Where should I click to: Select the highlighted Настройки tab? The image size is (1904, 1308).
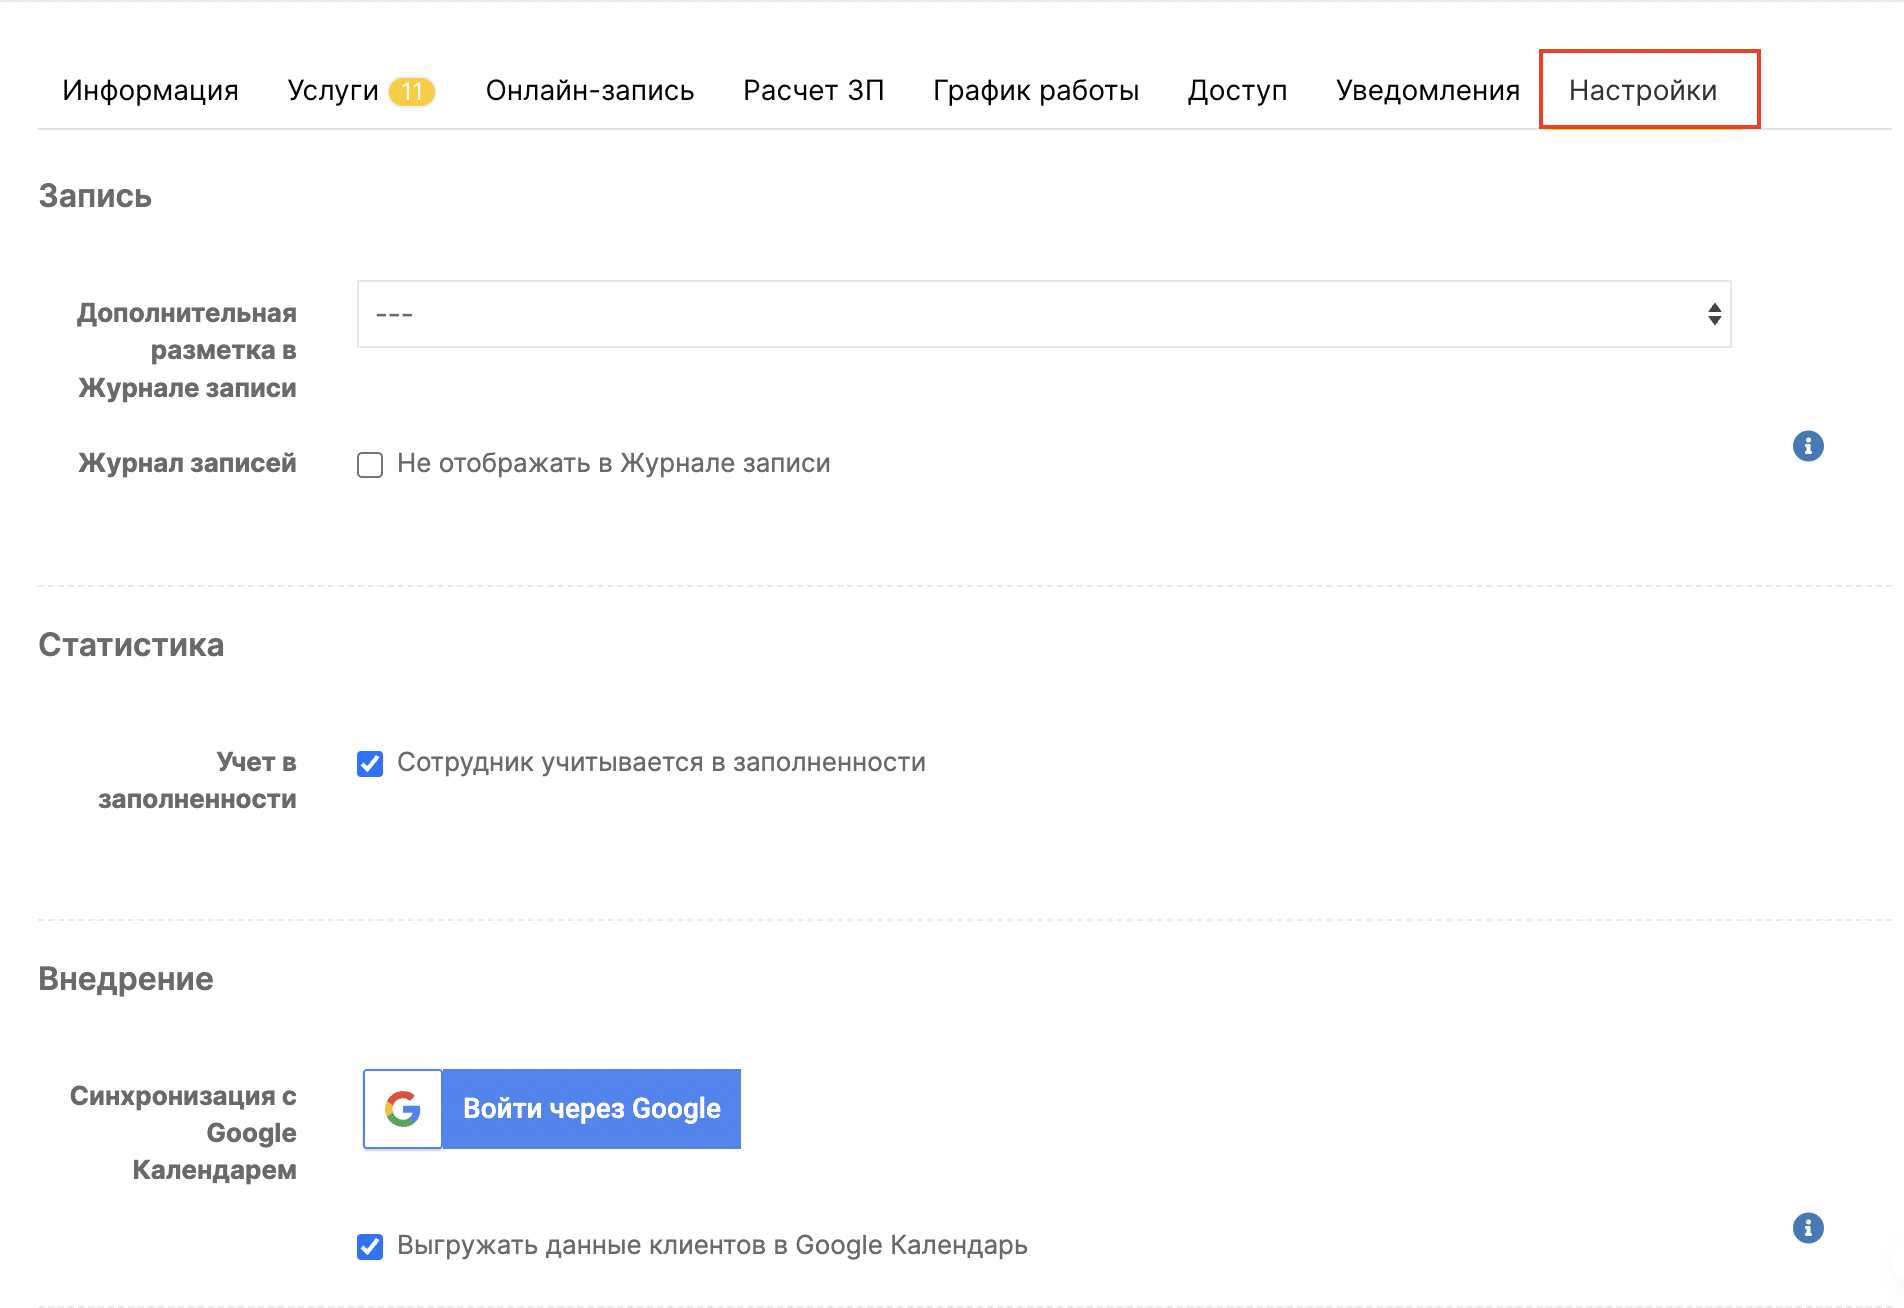click(x=1642, y=91)
